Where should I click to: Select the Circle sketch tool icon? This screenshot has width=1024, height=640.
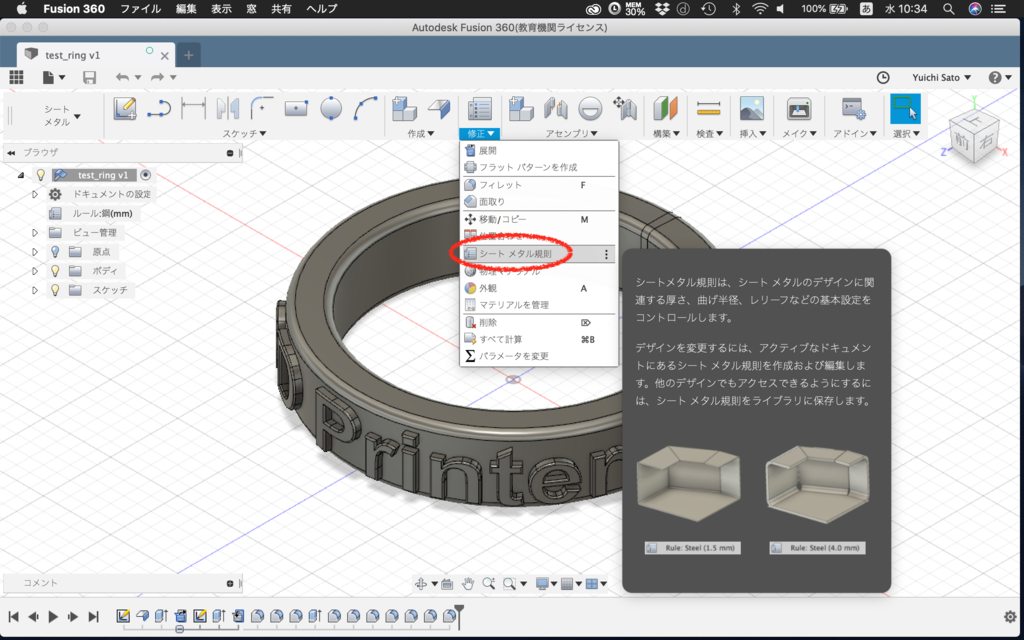pyautogui.click(x=331, y=108)
